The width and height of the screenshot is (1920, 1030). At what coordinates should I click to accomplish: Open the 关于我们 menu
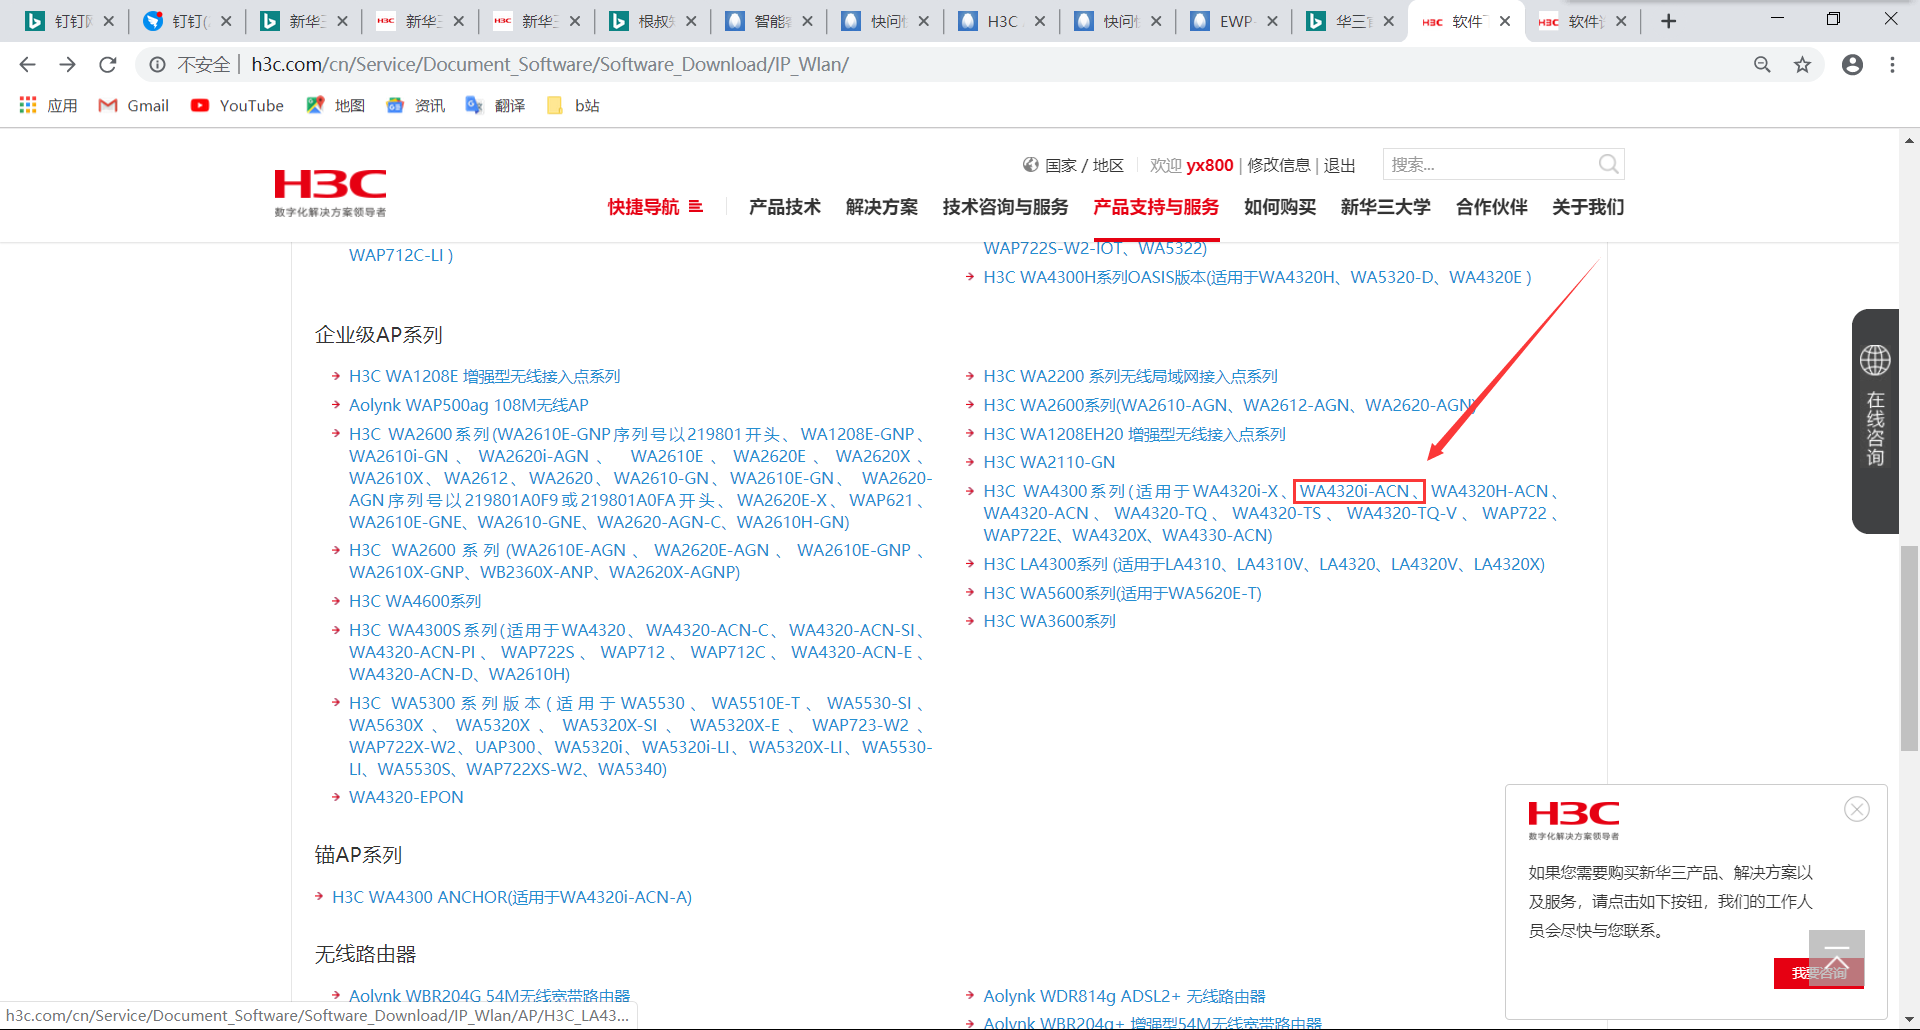(1588, 207)
